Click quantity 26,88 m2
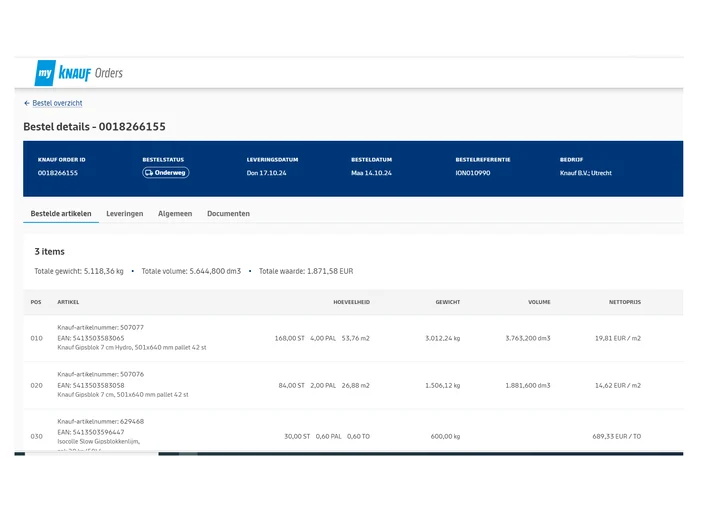This screenshot has width=704, height=528. [x=356, y=386]
